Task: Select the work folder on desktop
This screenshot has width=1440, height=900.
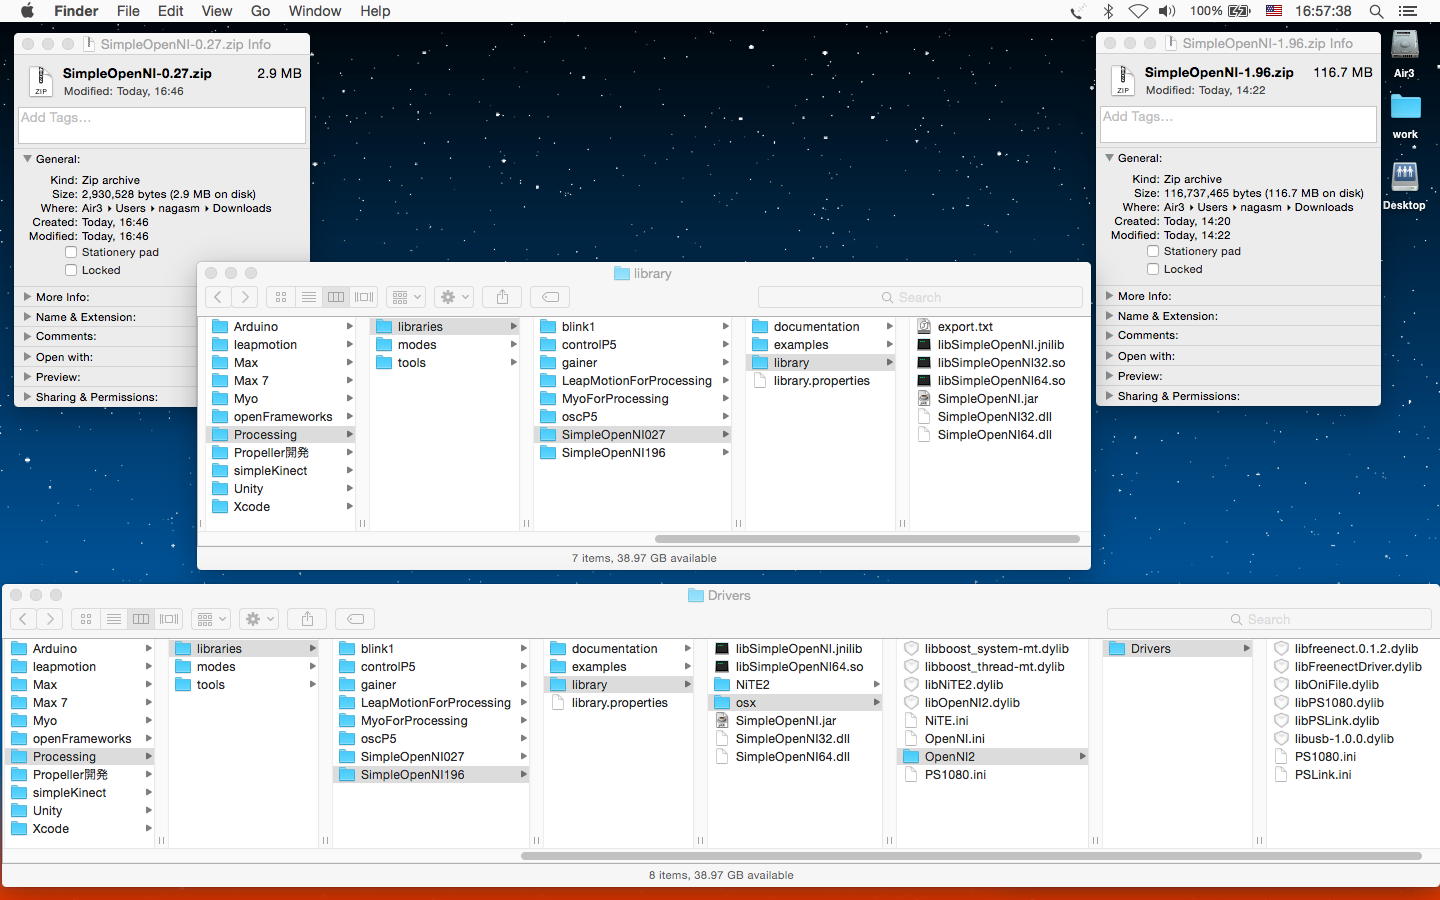Action: (x=1405, y=117)
